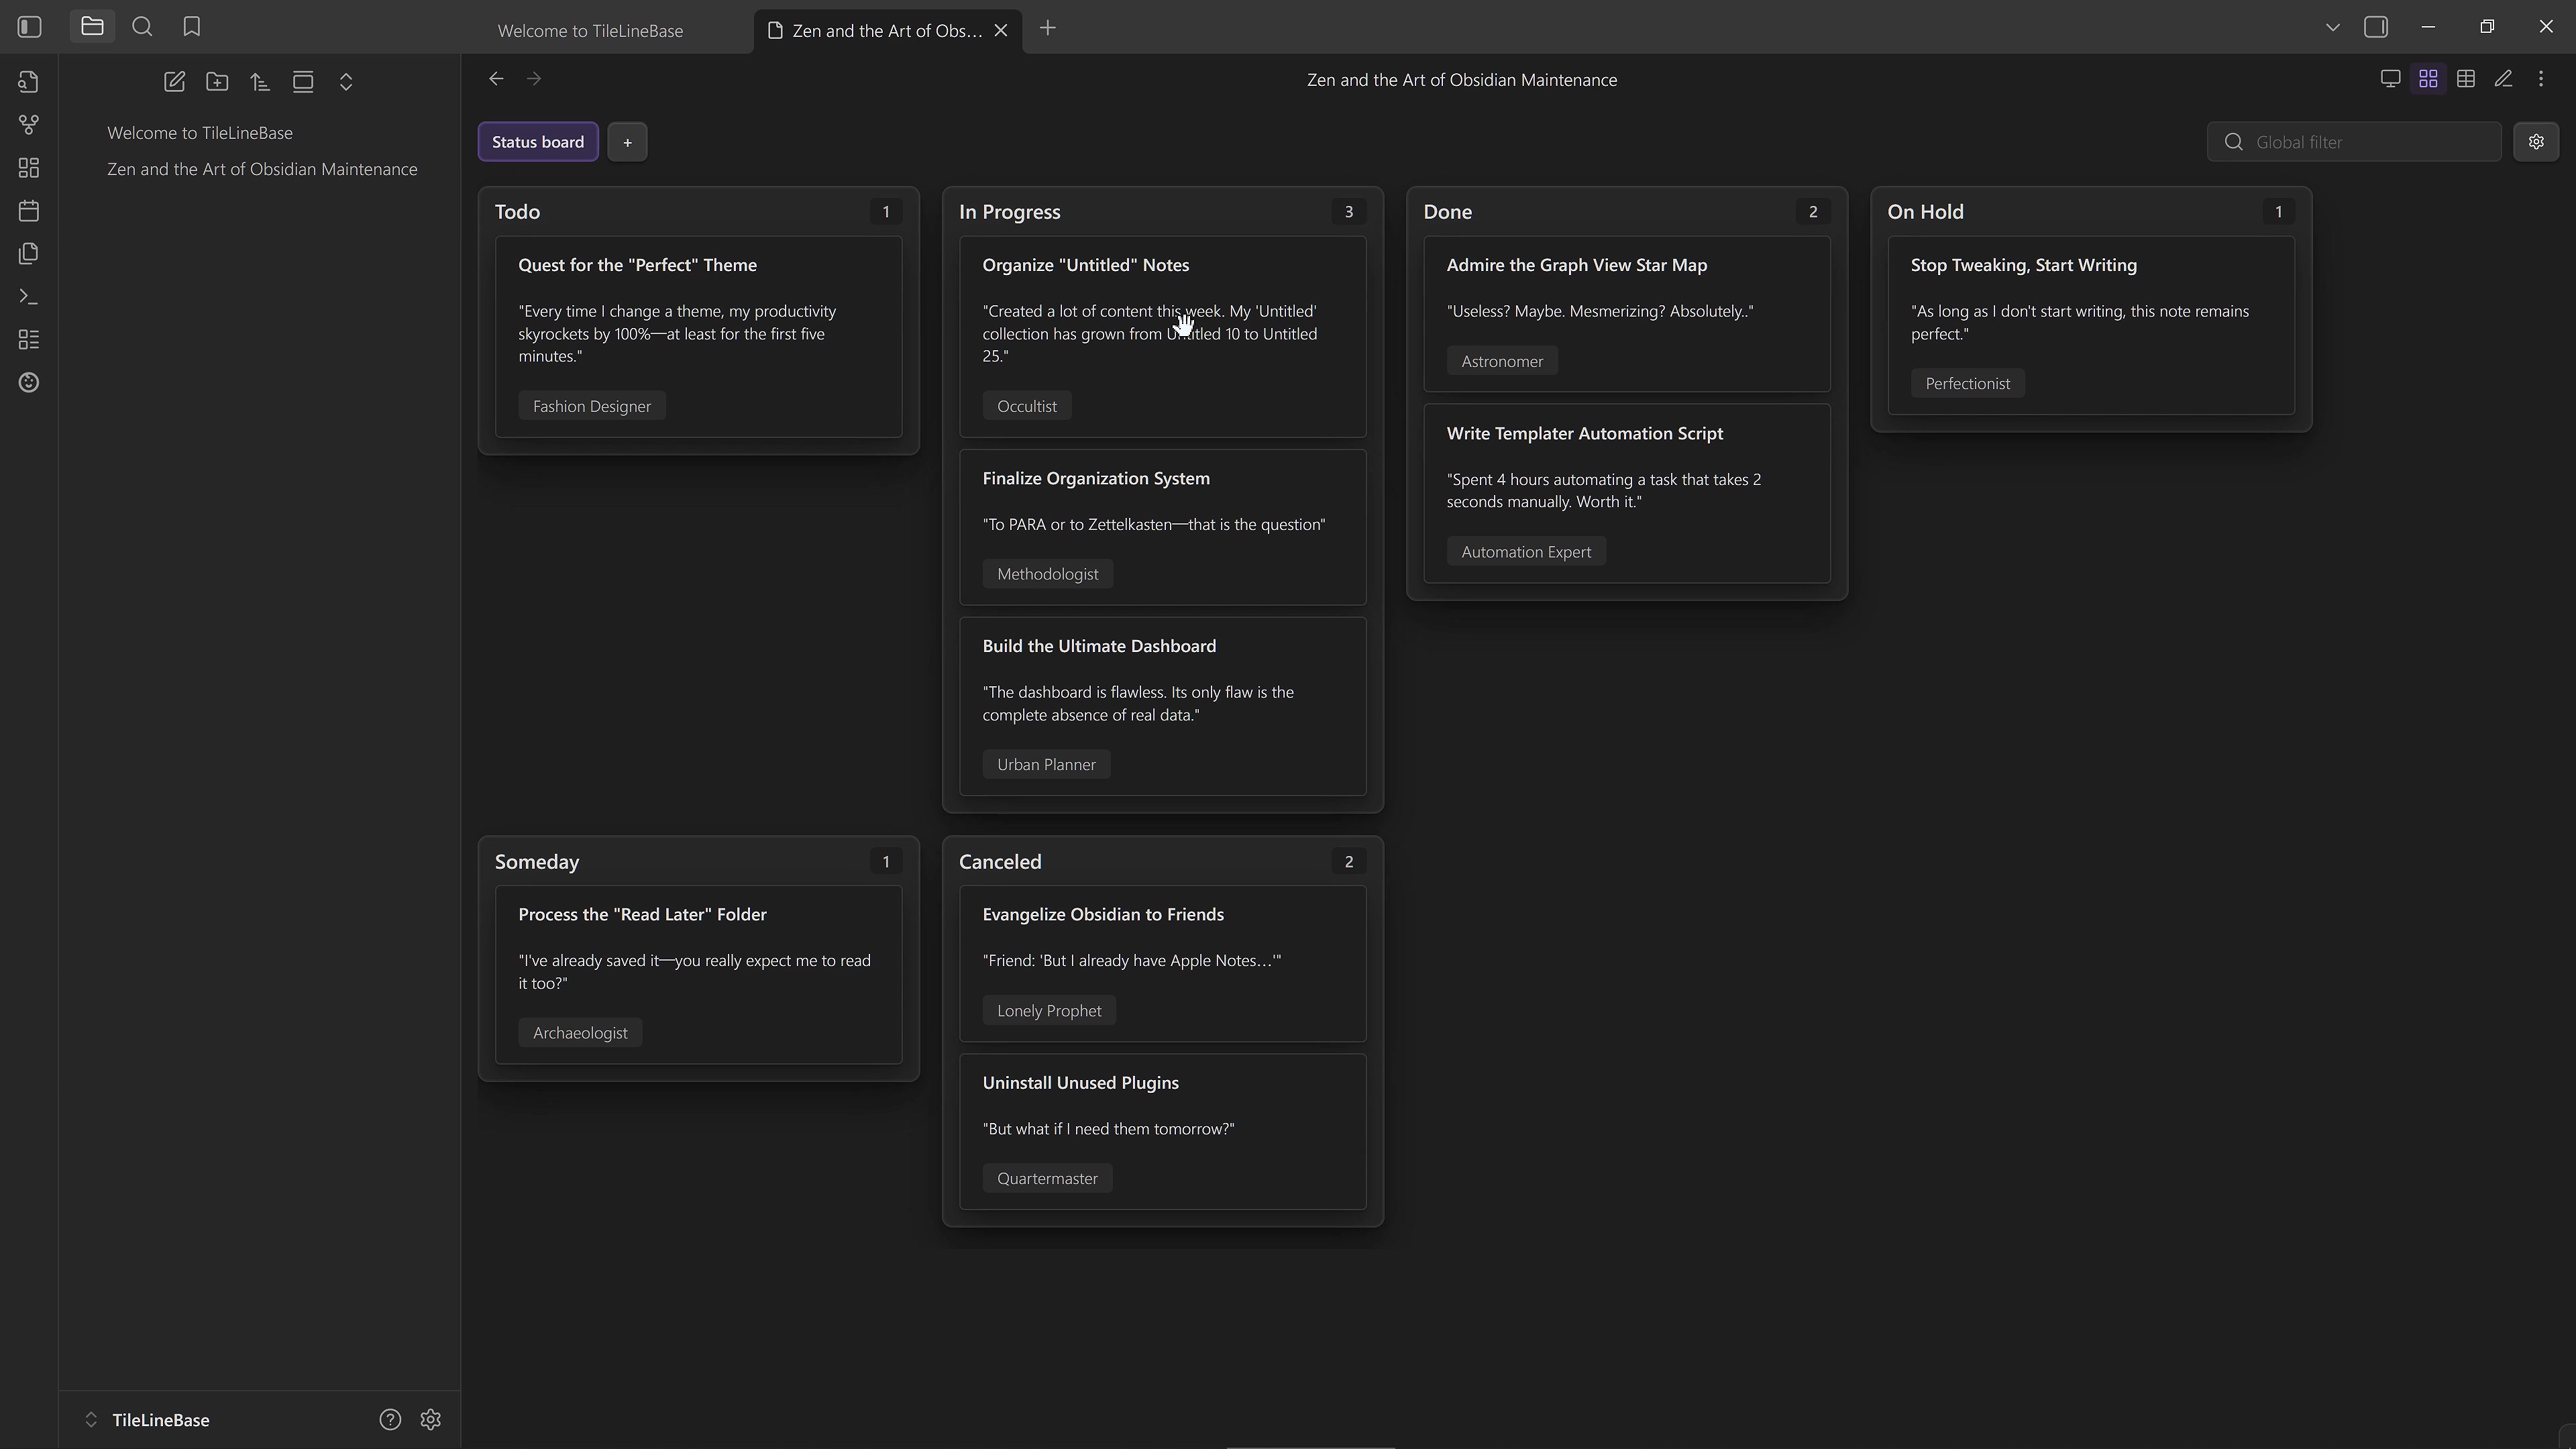Open global search from the top sidebar
The height and width of the screenshot is (1449, 2576).
[x=142, y=27]
